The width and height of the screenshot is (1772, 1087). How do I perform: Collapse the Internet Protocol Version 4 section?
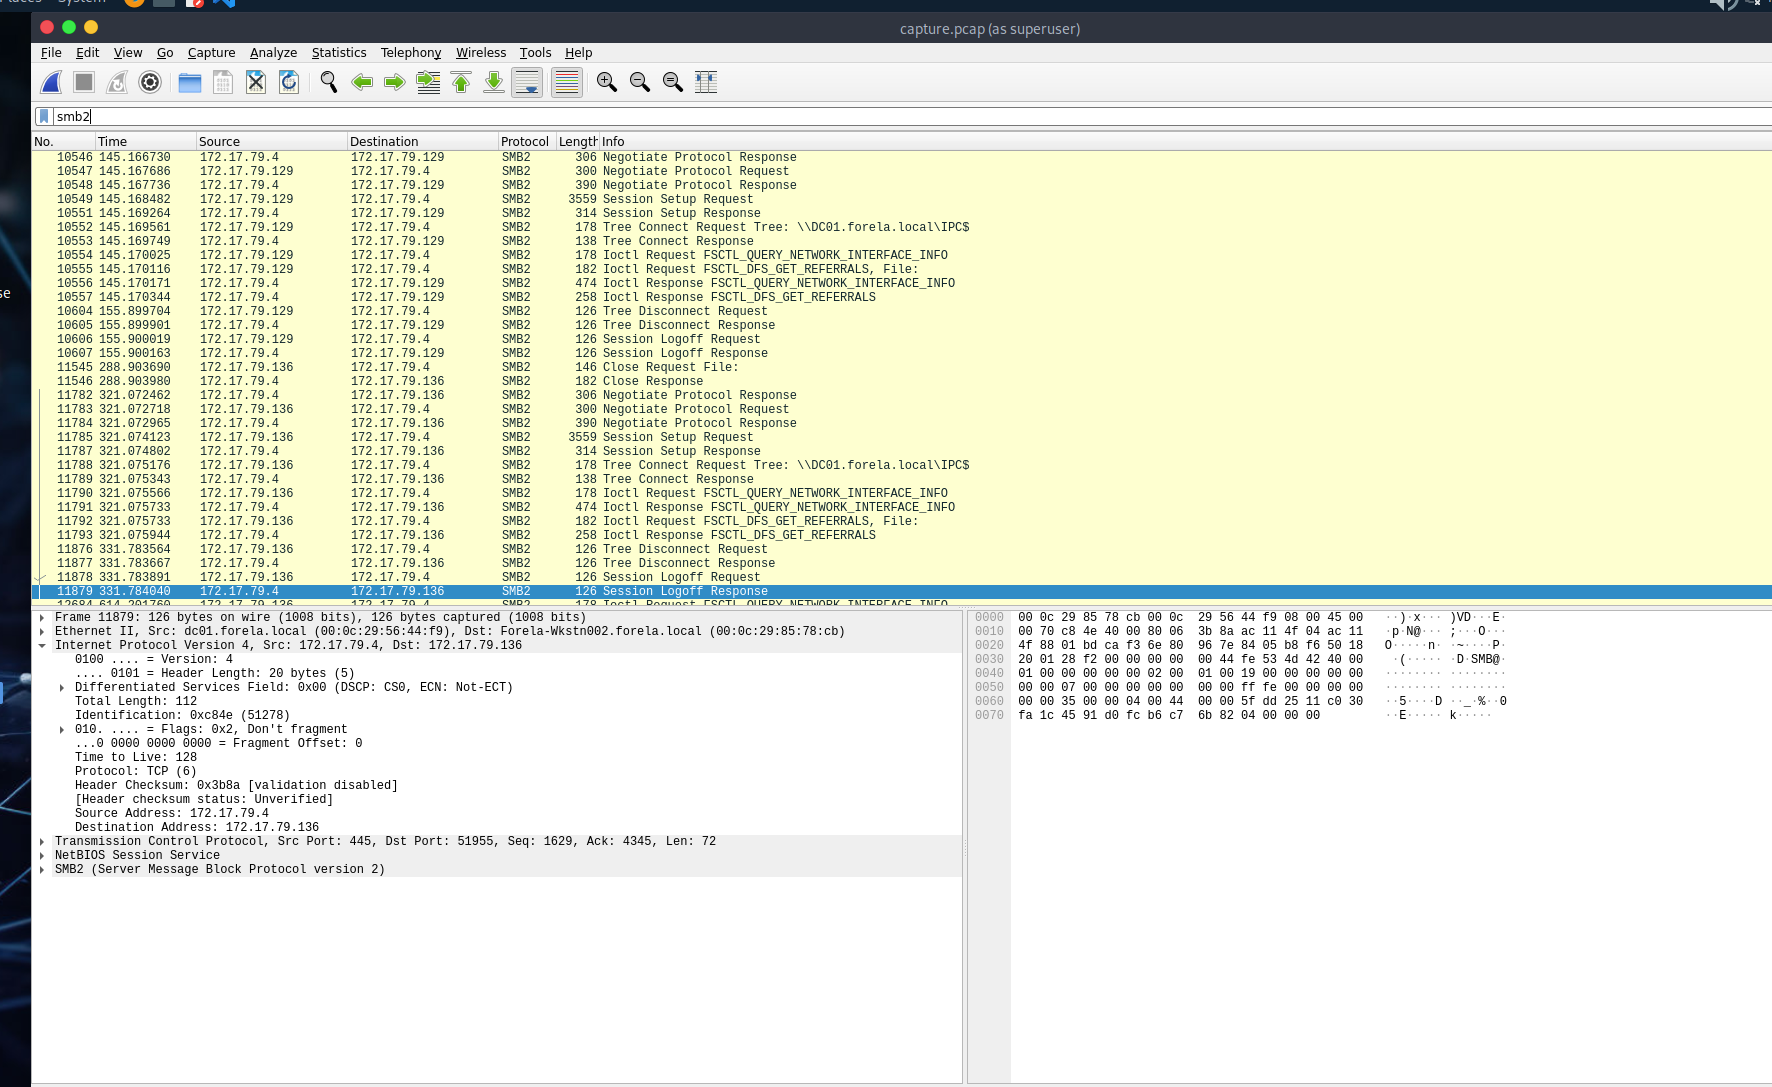click(42, 645)
